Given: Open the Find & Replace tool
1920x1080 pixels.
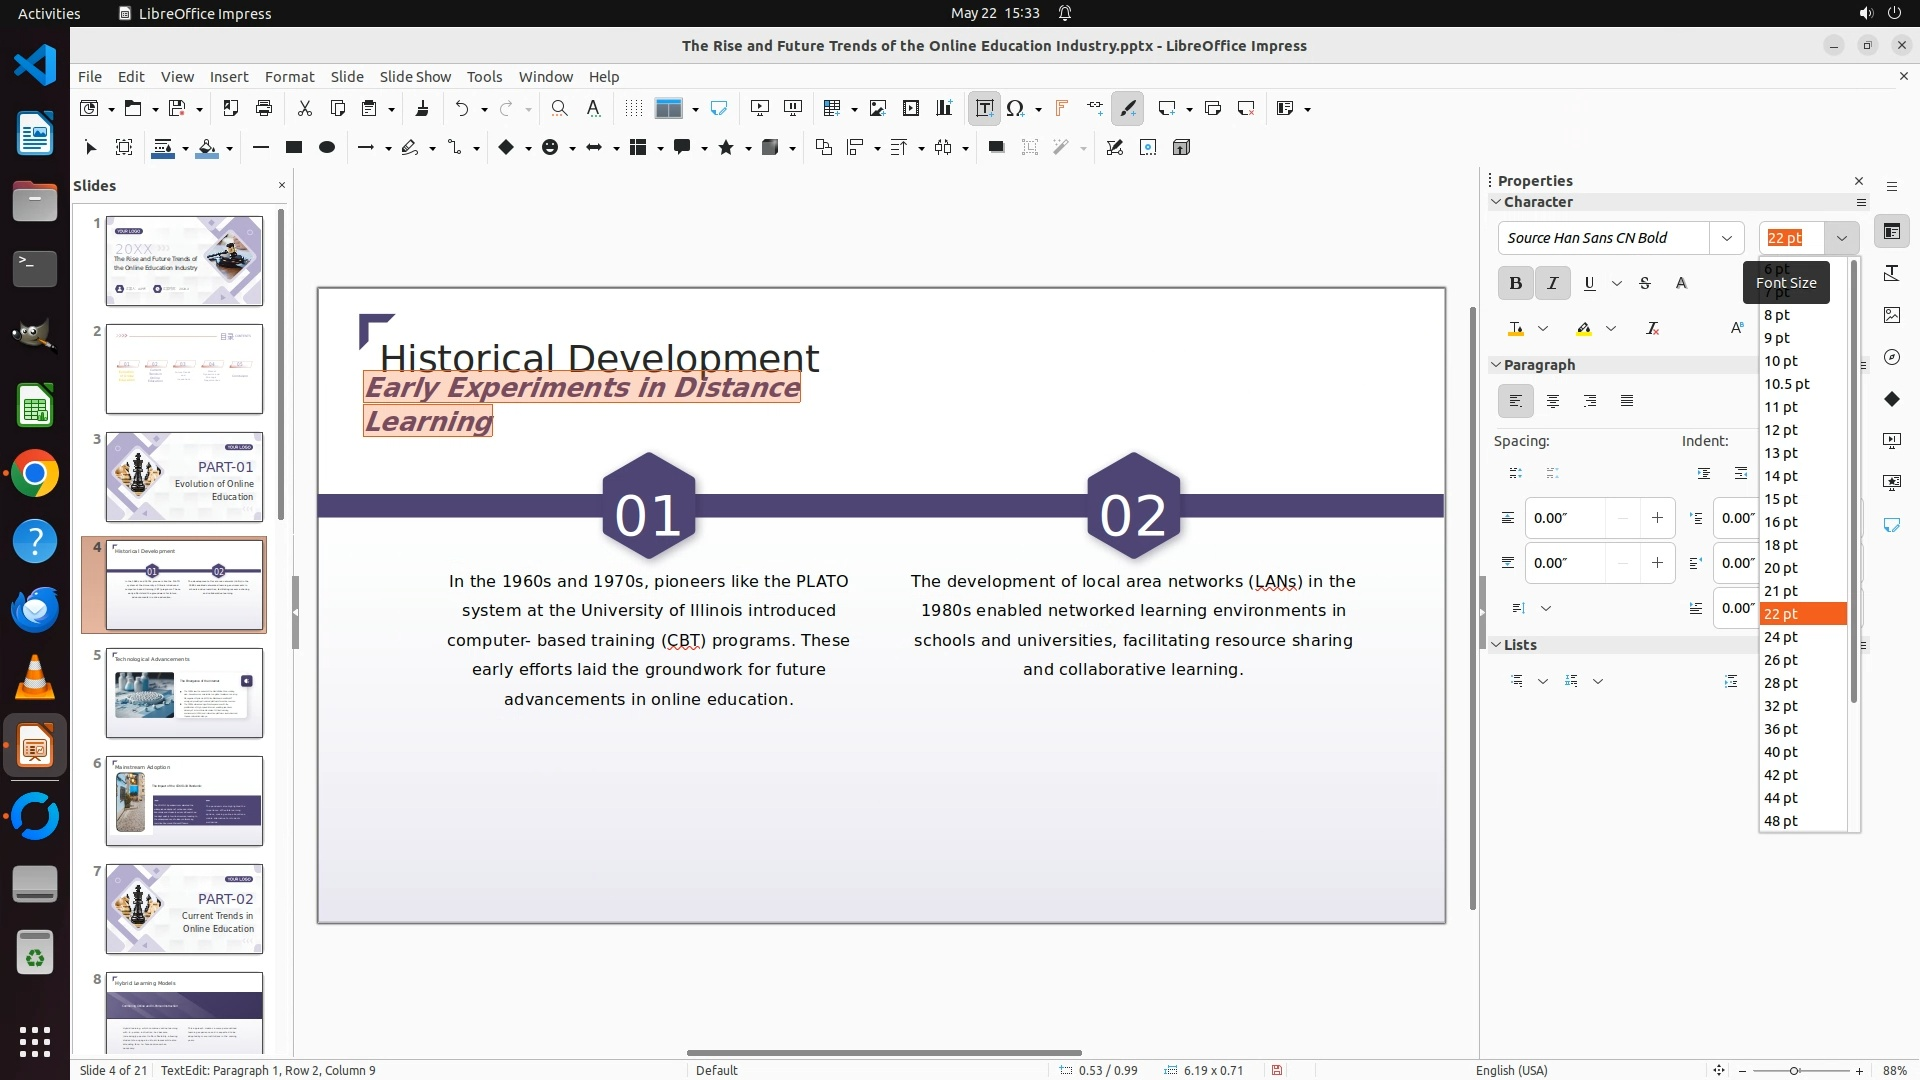Looking at the screenshot, I should point(560,109).
